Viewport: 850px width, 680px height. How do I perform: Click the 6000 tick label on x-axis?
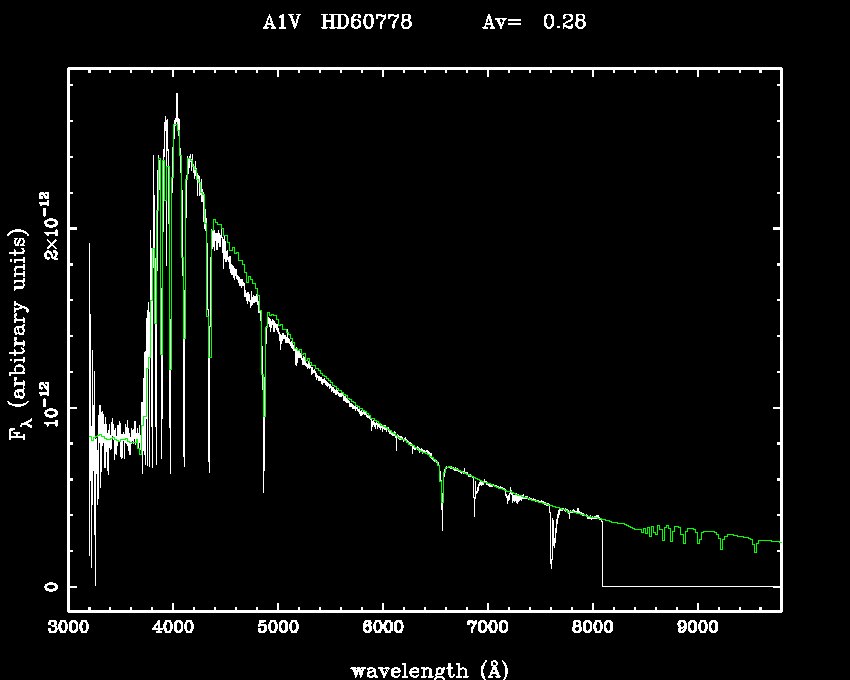point(383,628)
